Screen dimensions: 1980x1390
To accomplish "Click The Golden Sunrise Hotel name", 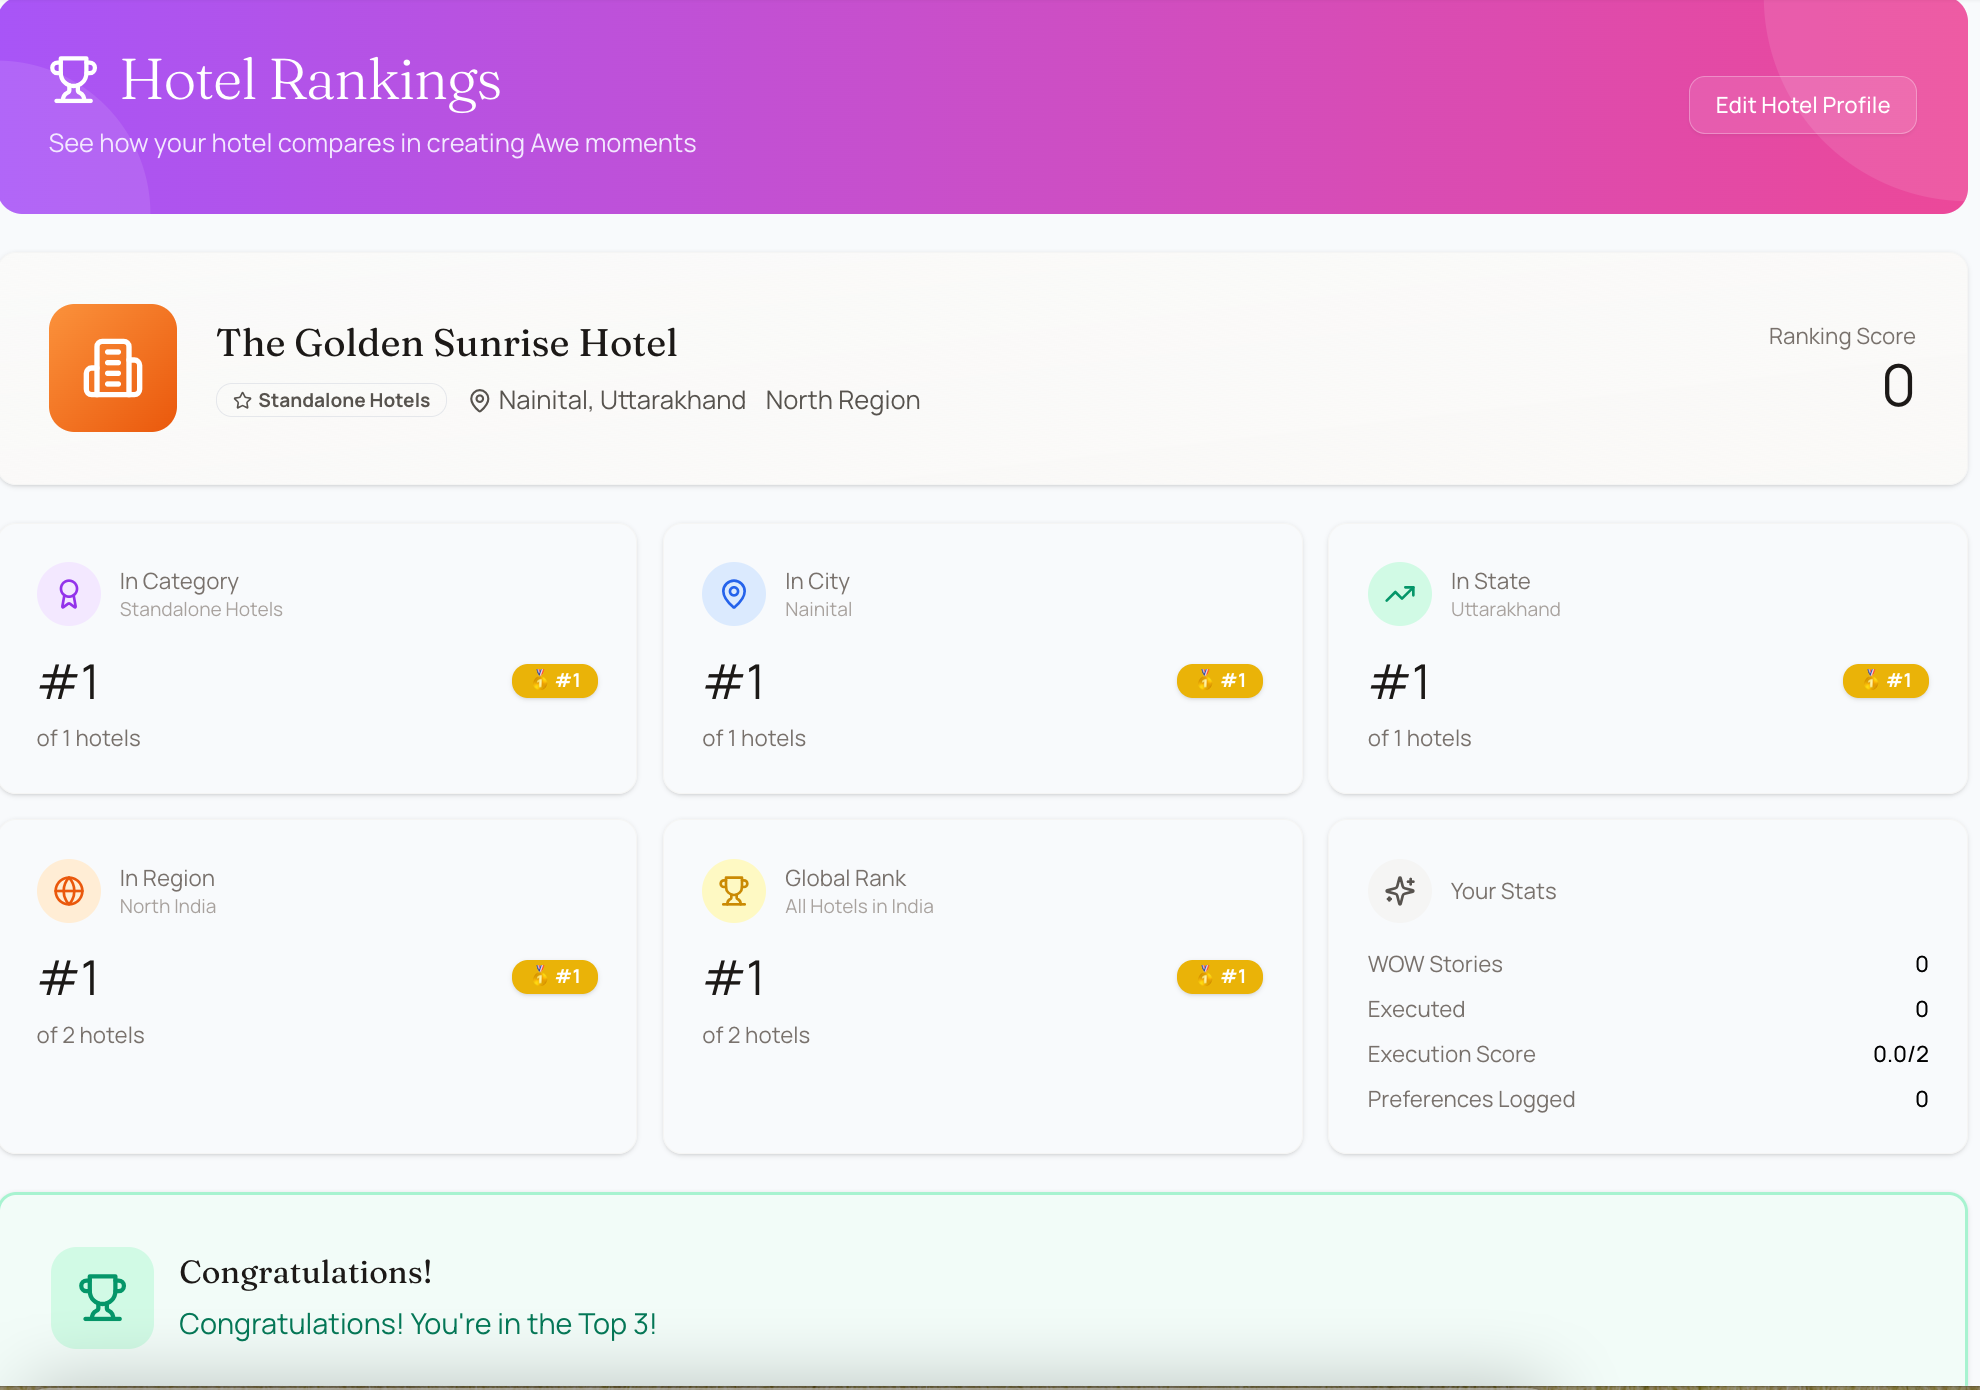I will pos(447,343).
